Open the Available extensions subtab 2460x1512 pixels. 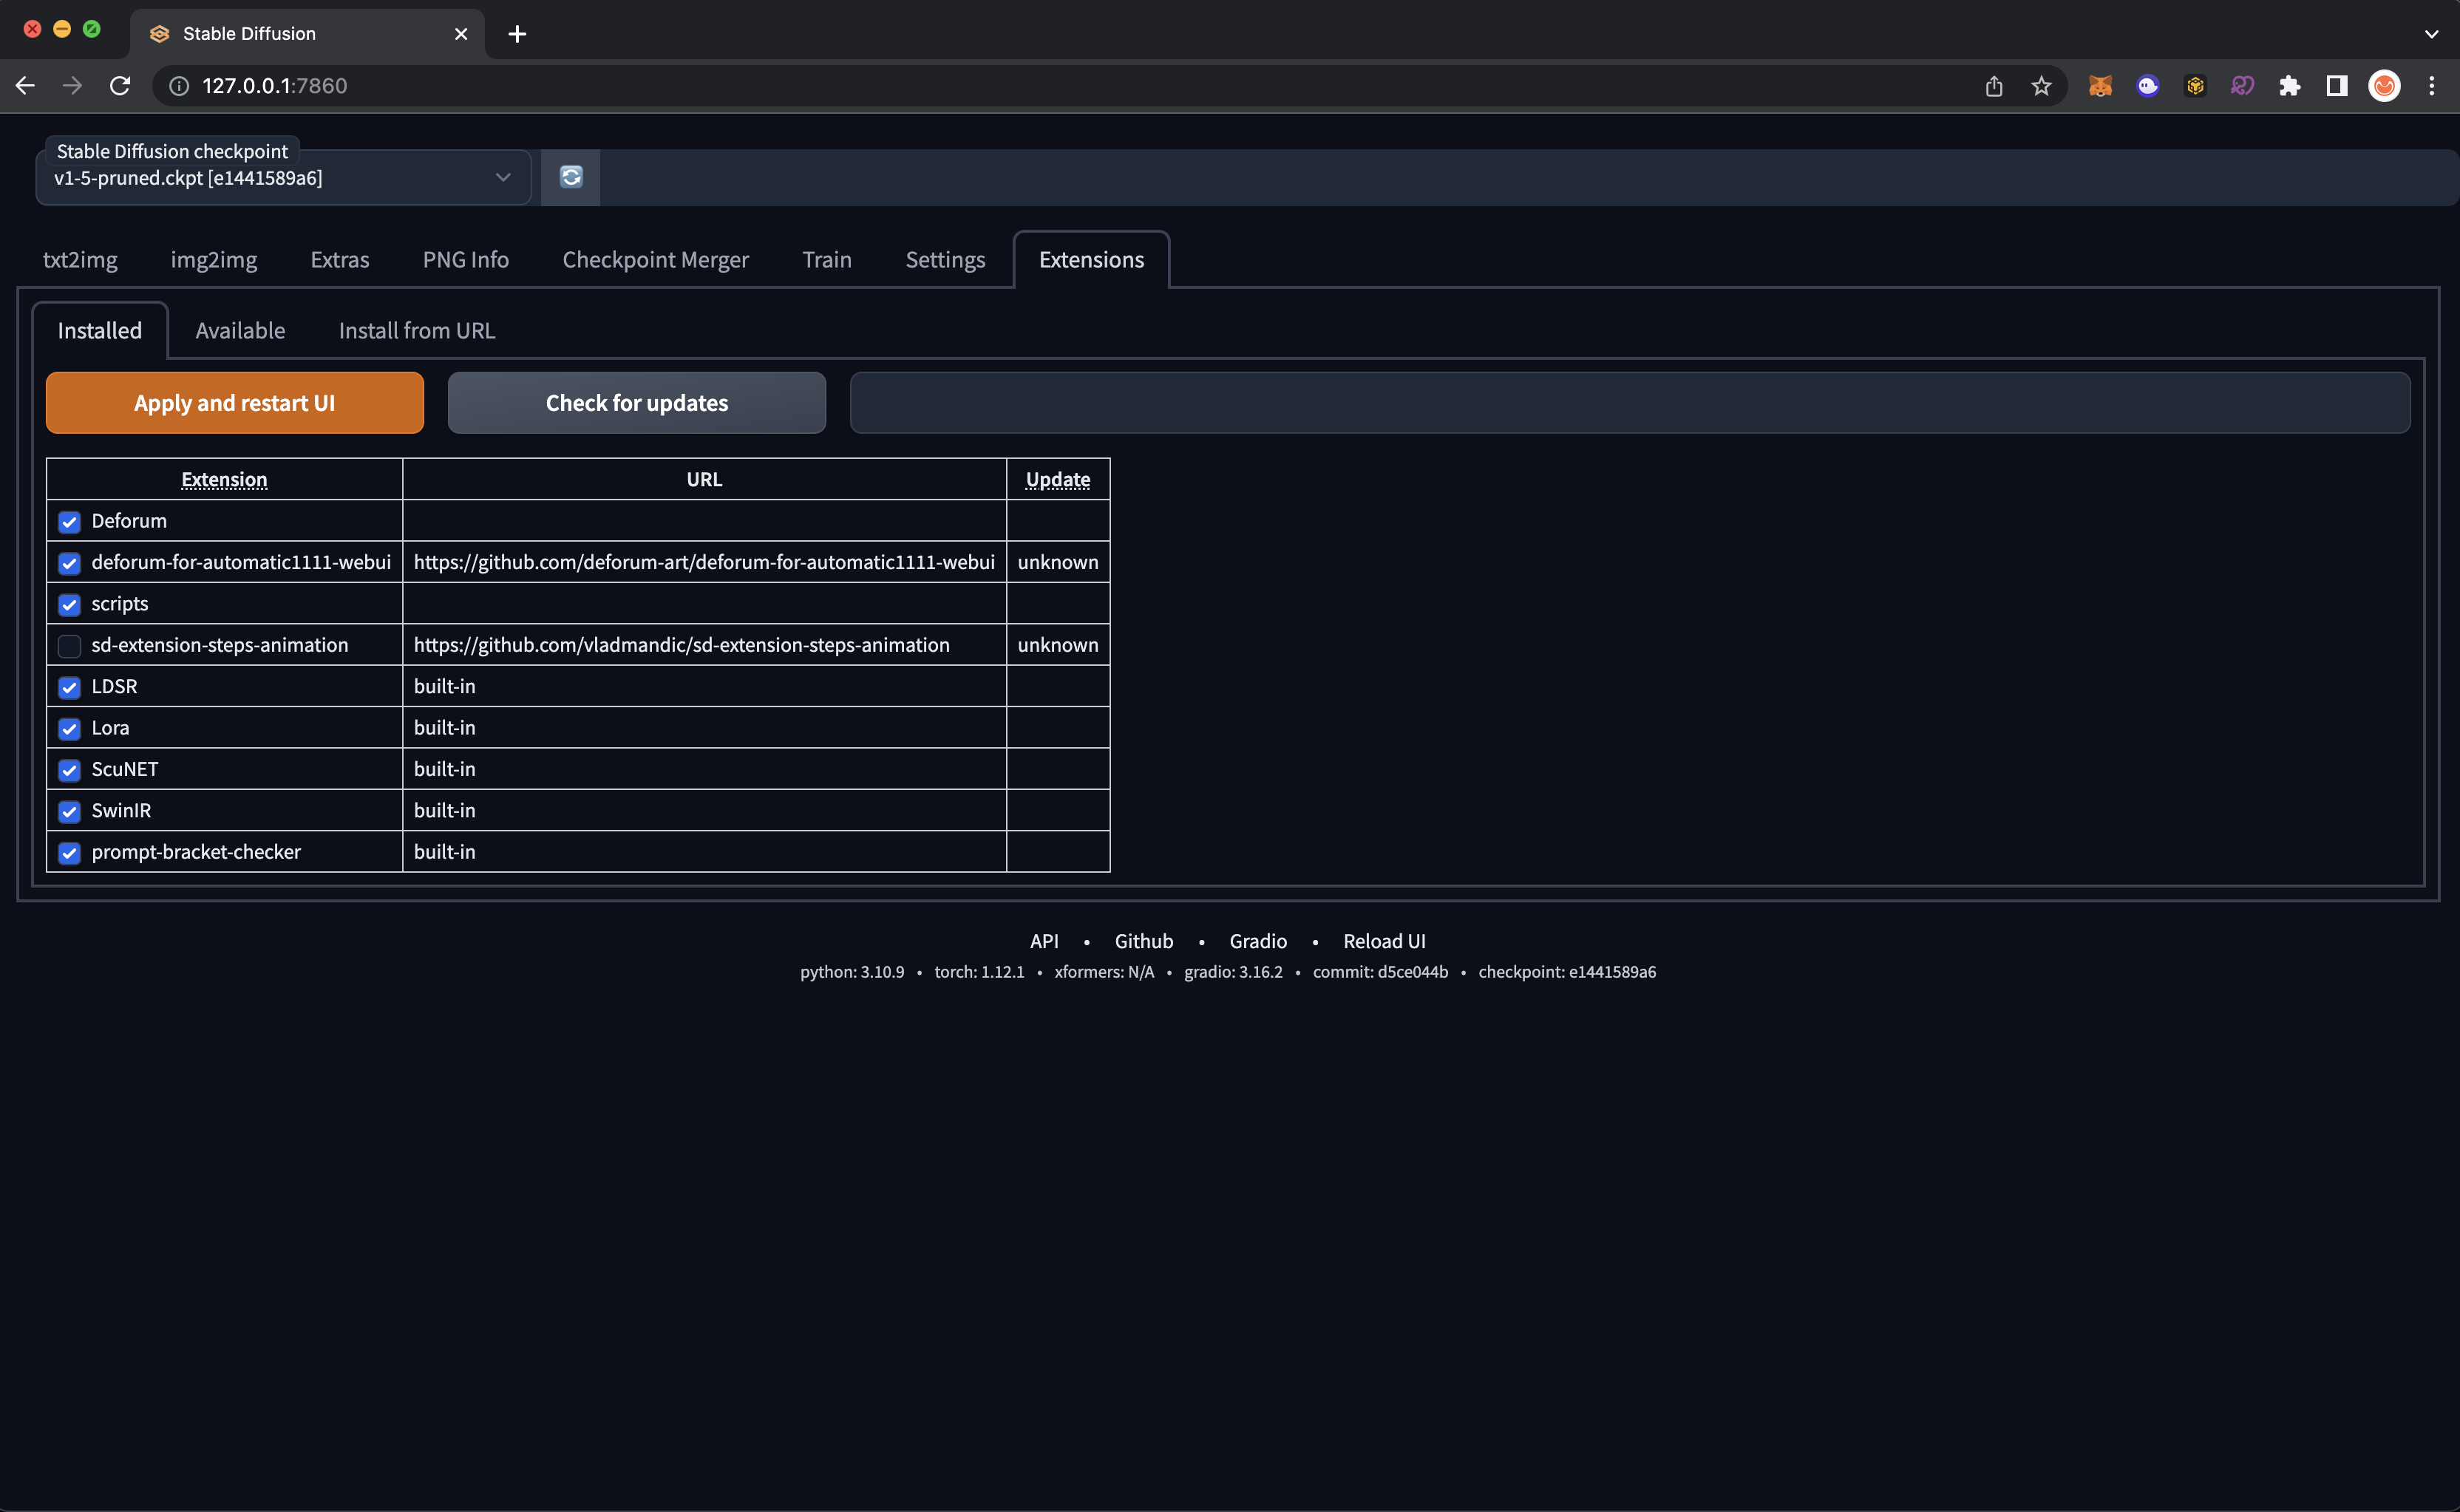(x=240, y=331)
